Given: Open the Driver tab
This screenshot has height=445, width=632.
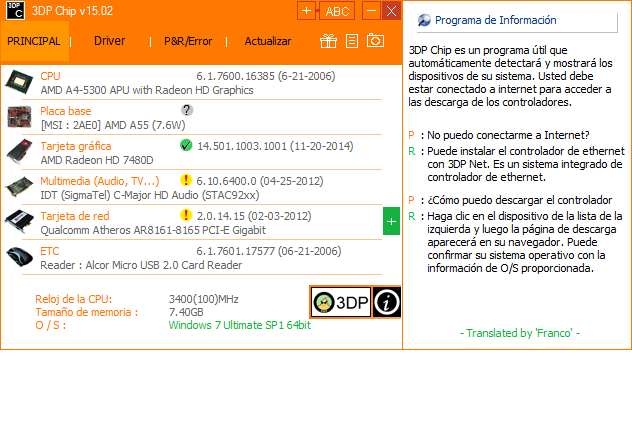Looking at the screenshot, I should point(110,41).
